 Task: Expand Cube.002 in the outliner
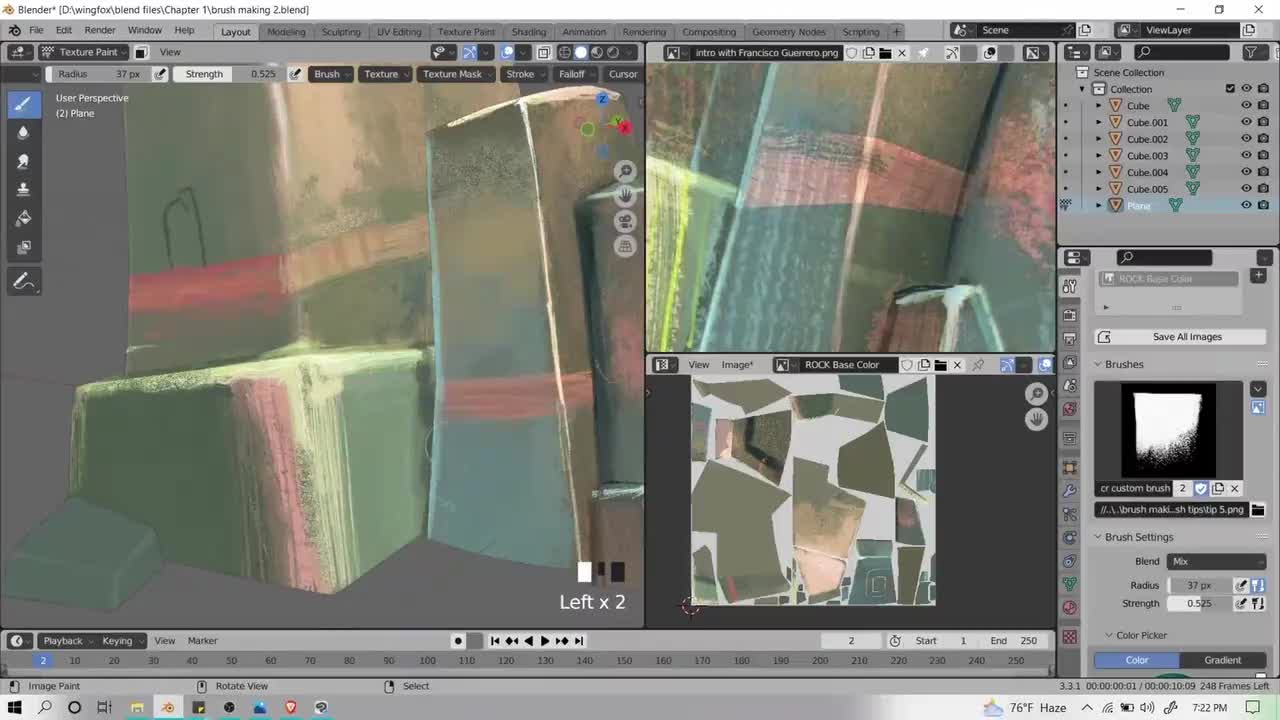coord(1099,139)
